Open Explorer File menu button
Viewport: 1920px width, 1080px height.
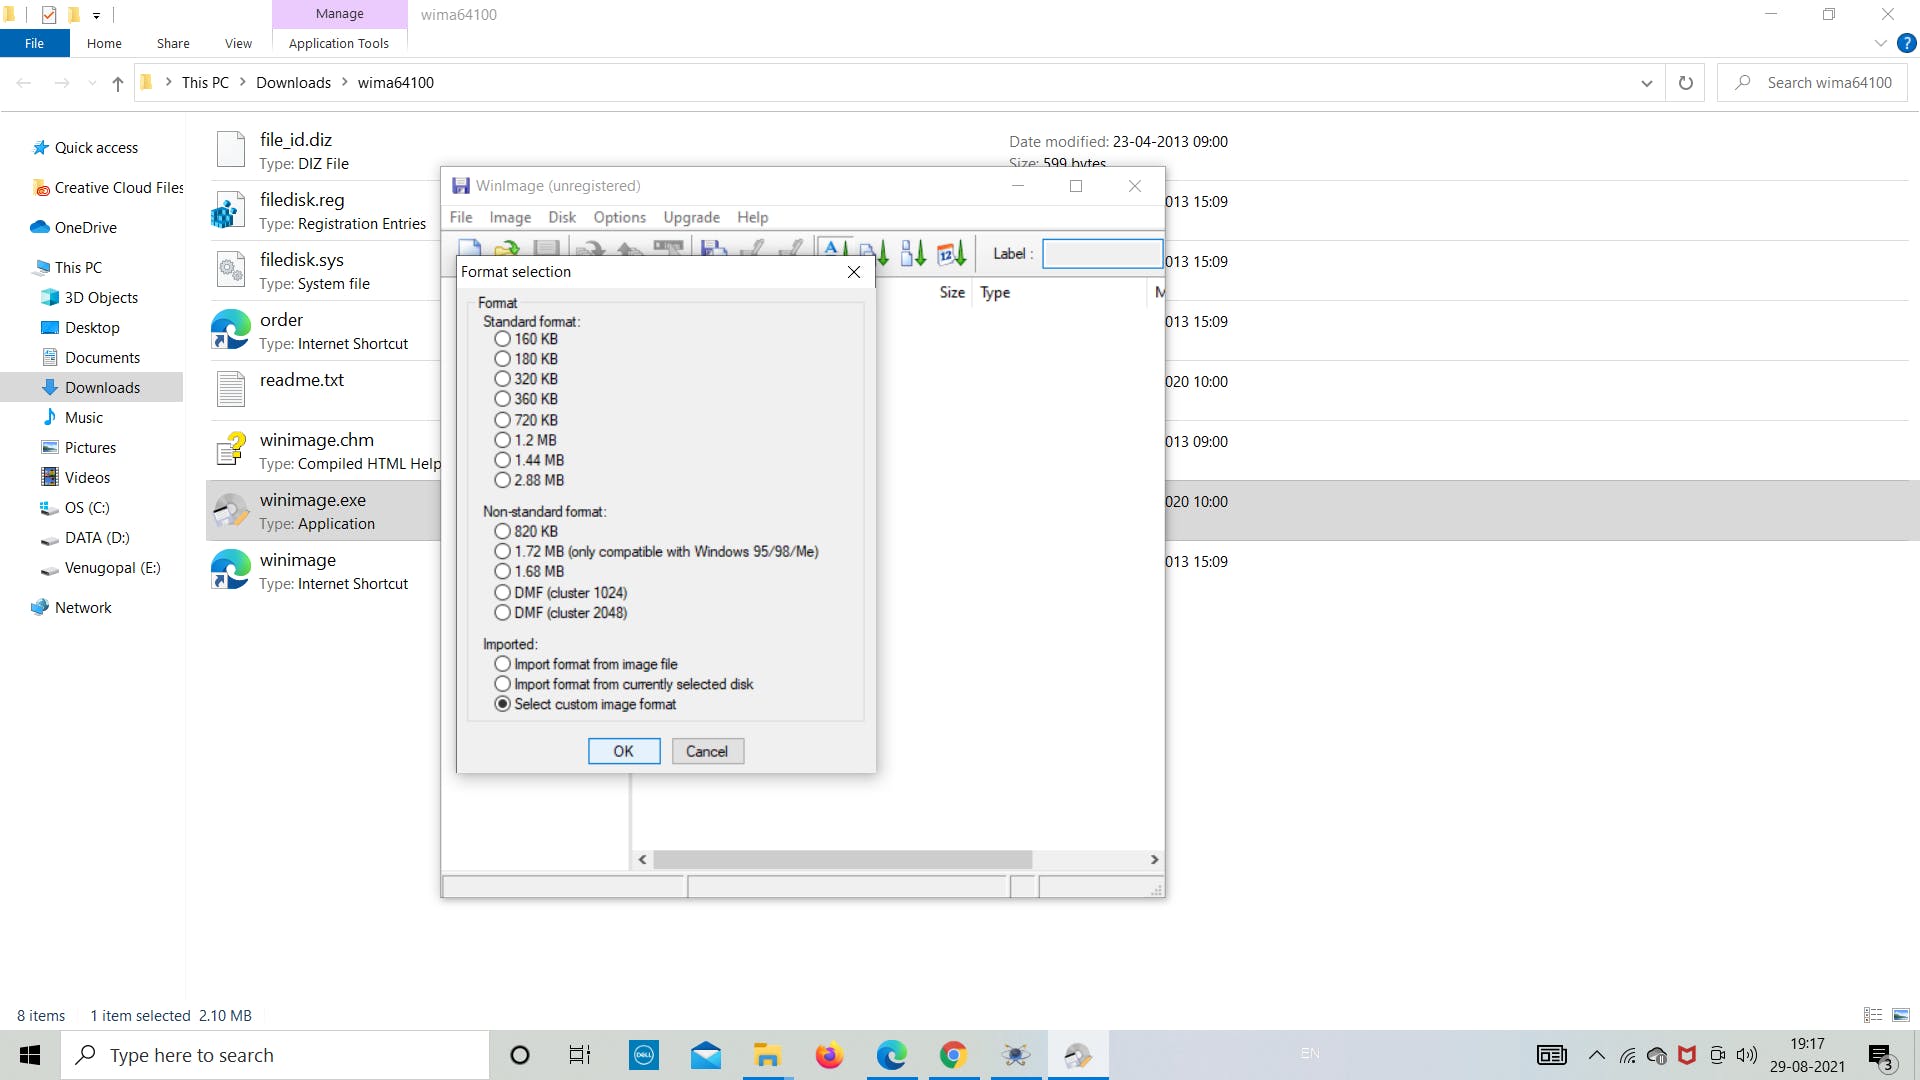[x=34, y=43]
